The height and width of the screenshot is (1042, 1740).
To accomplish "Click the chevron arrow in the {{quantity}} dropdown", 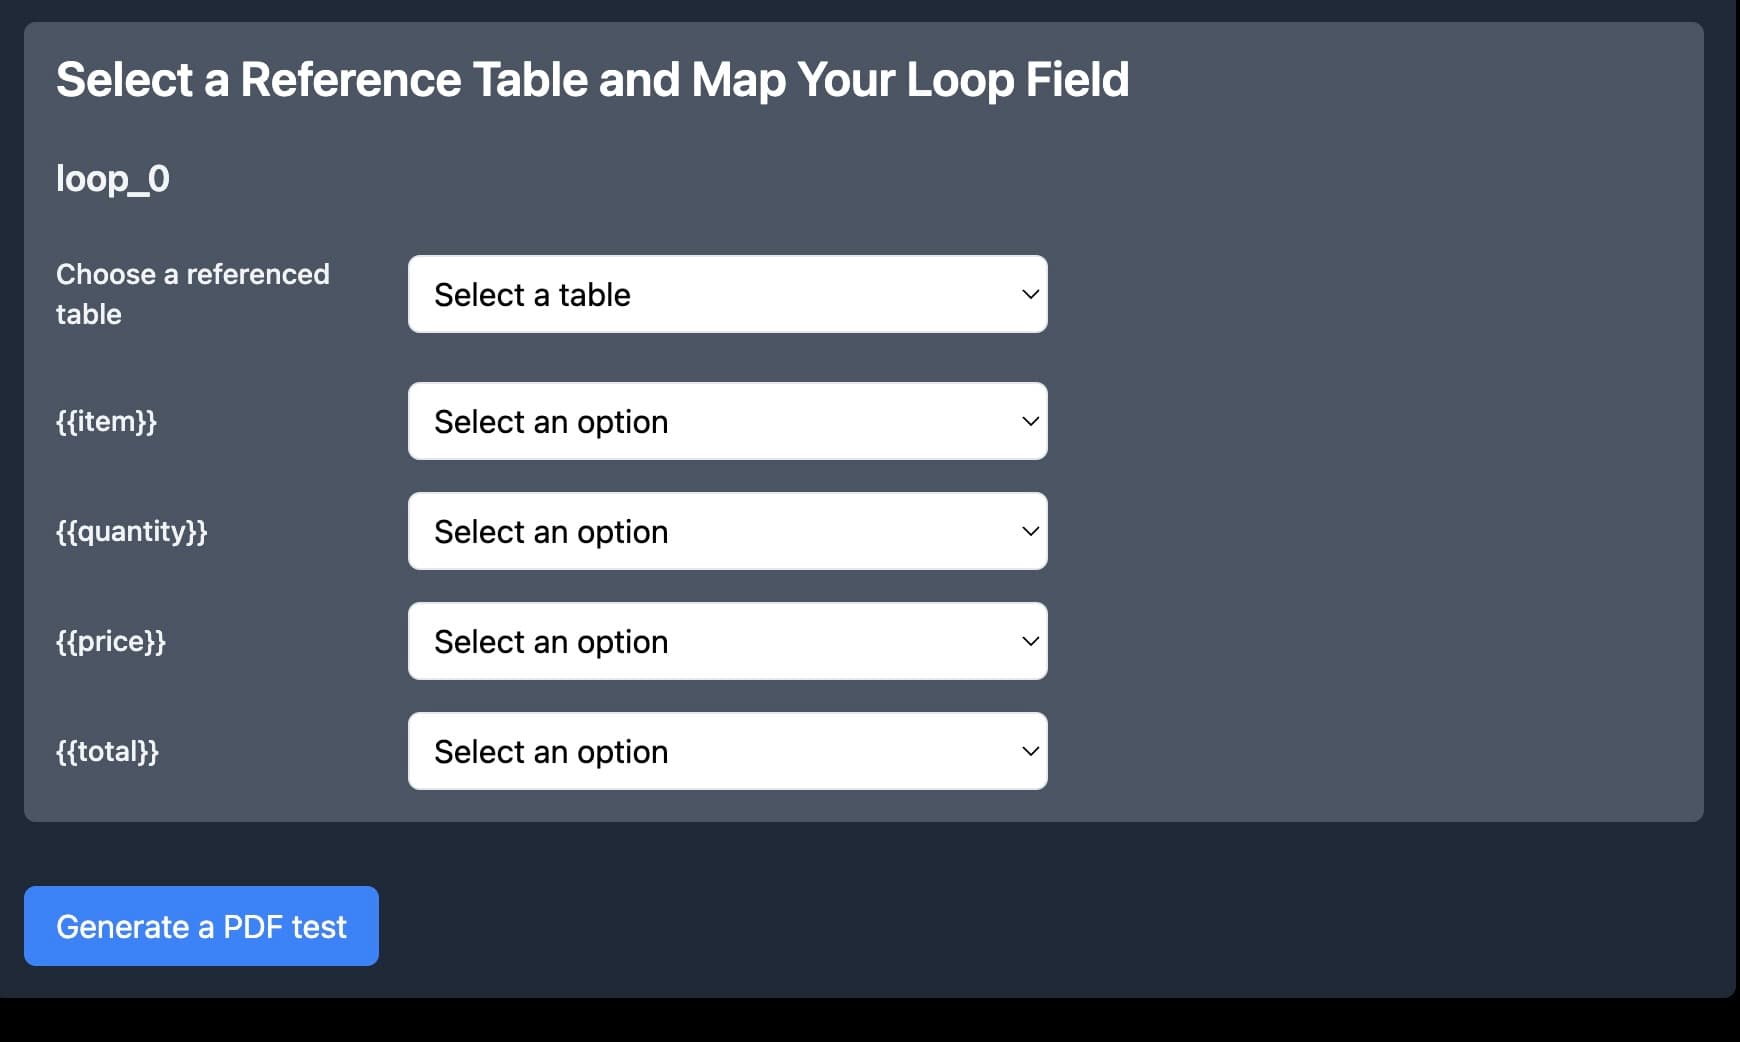I will coord(1030,531).
